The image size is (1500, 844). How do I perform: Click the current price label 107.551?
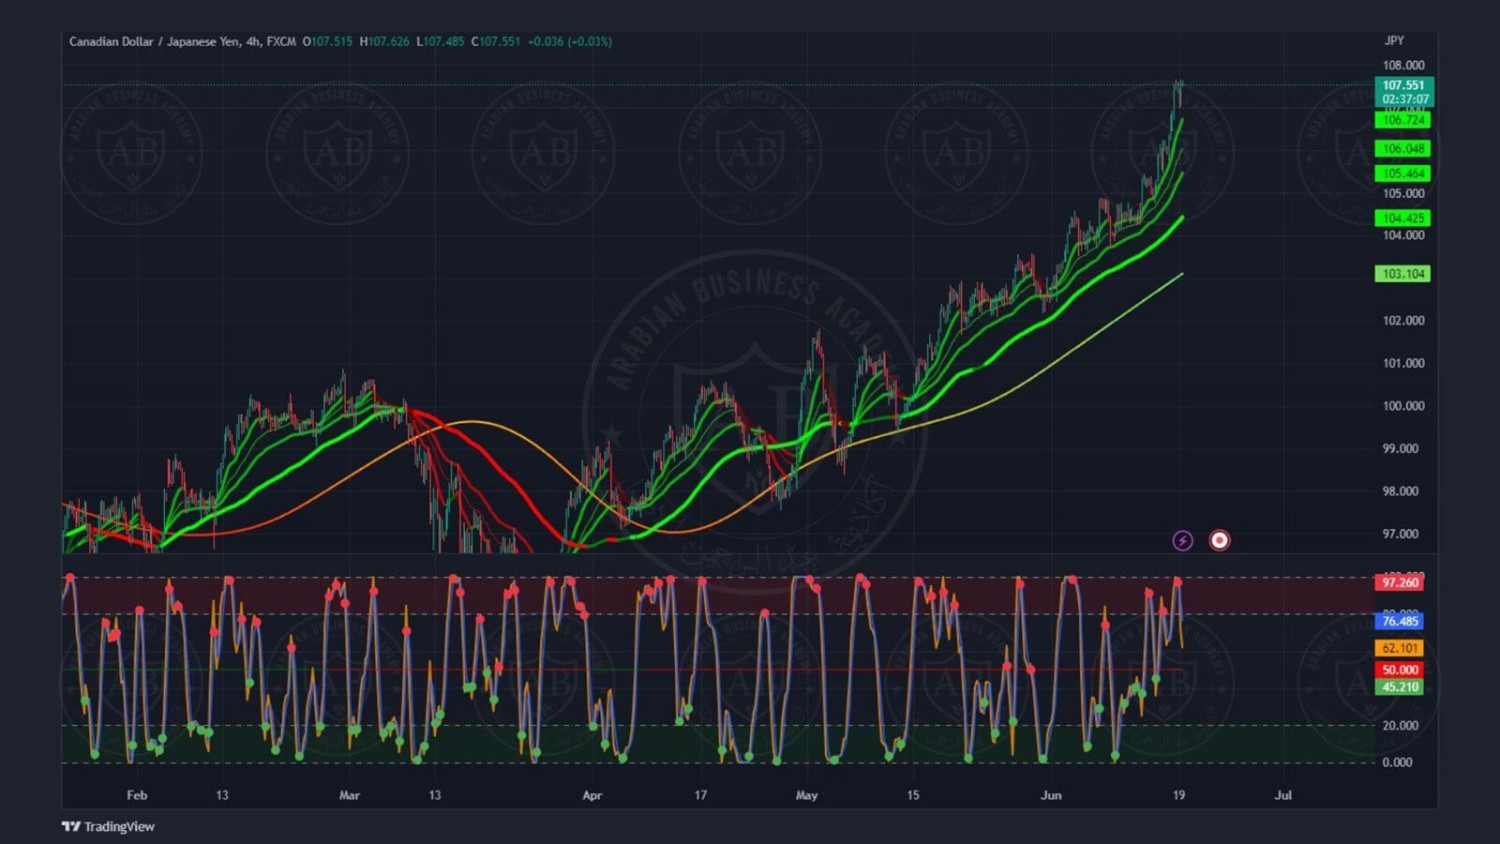1403,85
